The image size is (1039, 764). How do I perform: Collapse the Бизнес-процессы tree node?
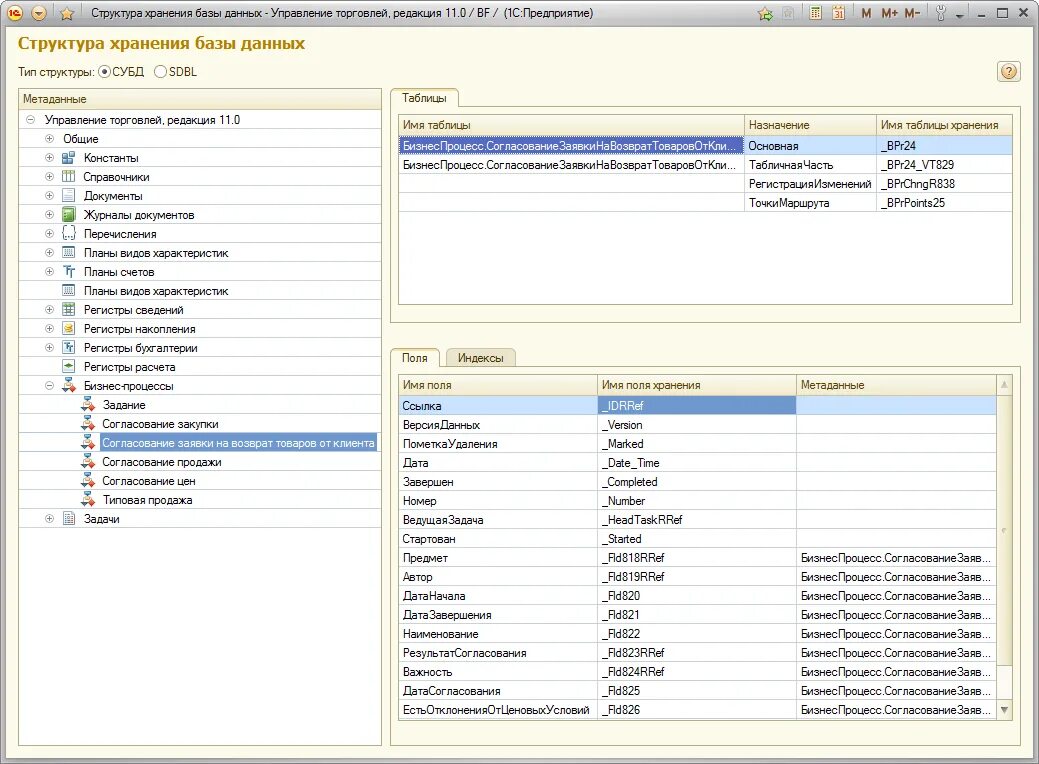[x=49, y=386]
